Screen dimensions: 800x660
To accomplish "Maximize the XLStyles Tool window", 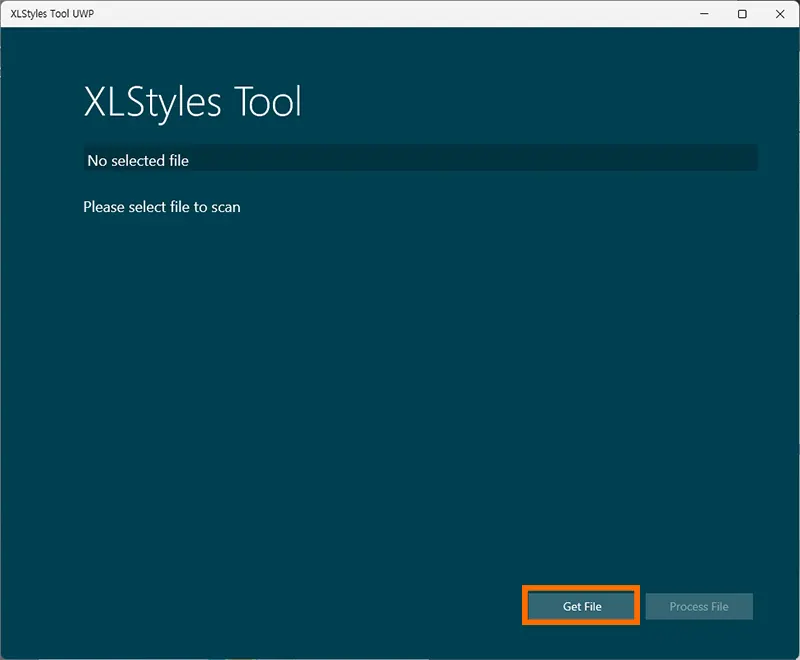I will (x=743, y=15).
